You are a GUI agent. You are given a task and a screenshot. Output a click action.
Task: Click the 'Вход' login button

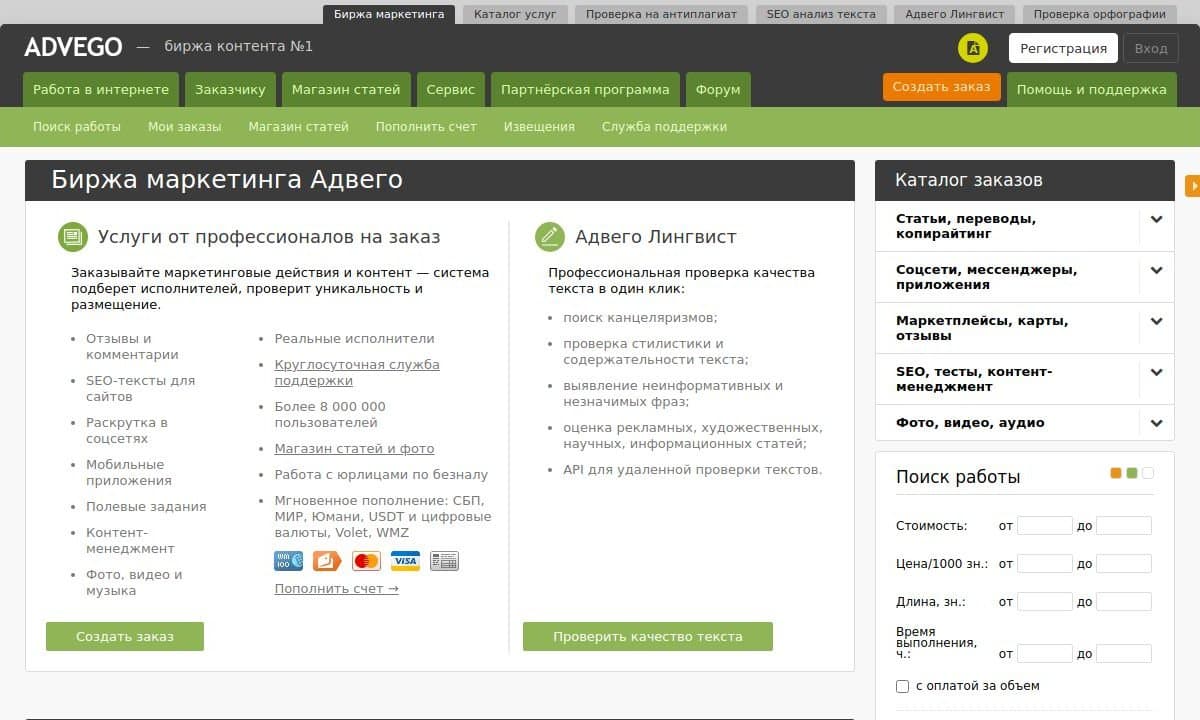(x=1151, y=48)
